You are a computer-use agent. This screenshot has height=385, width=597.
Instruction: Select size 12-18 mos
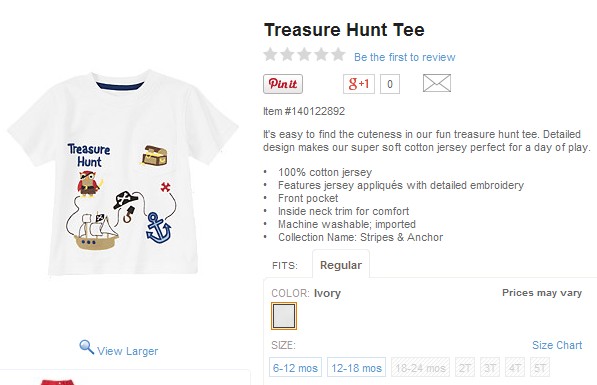click(356, 367)
